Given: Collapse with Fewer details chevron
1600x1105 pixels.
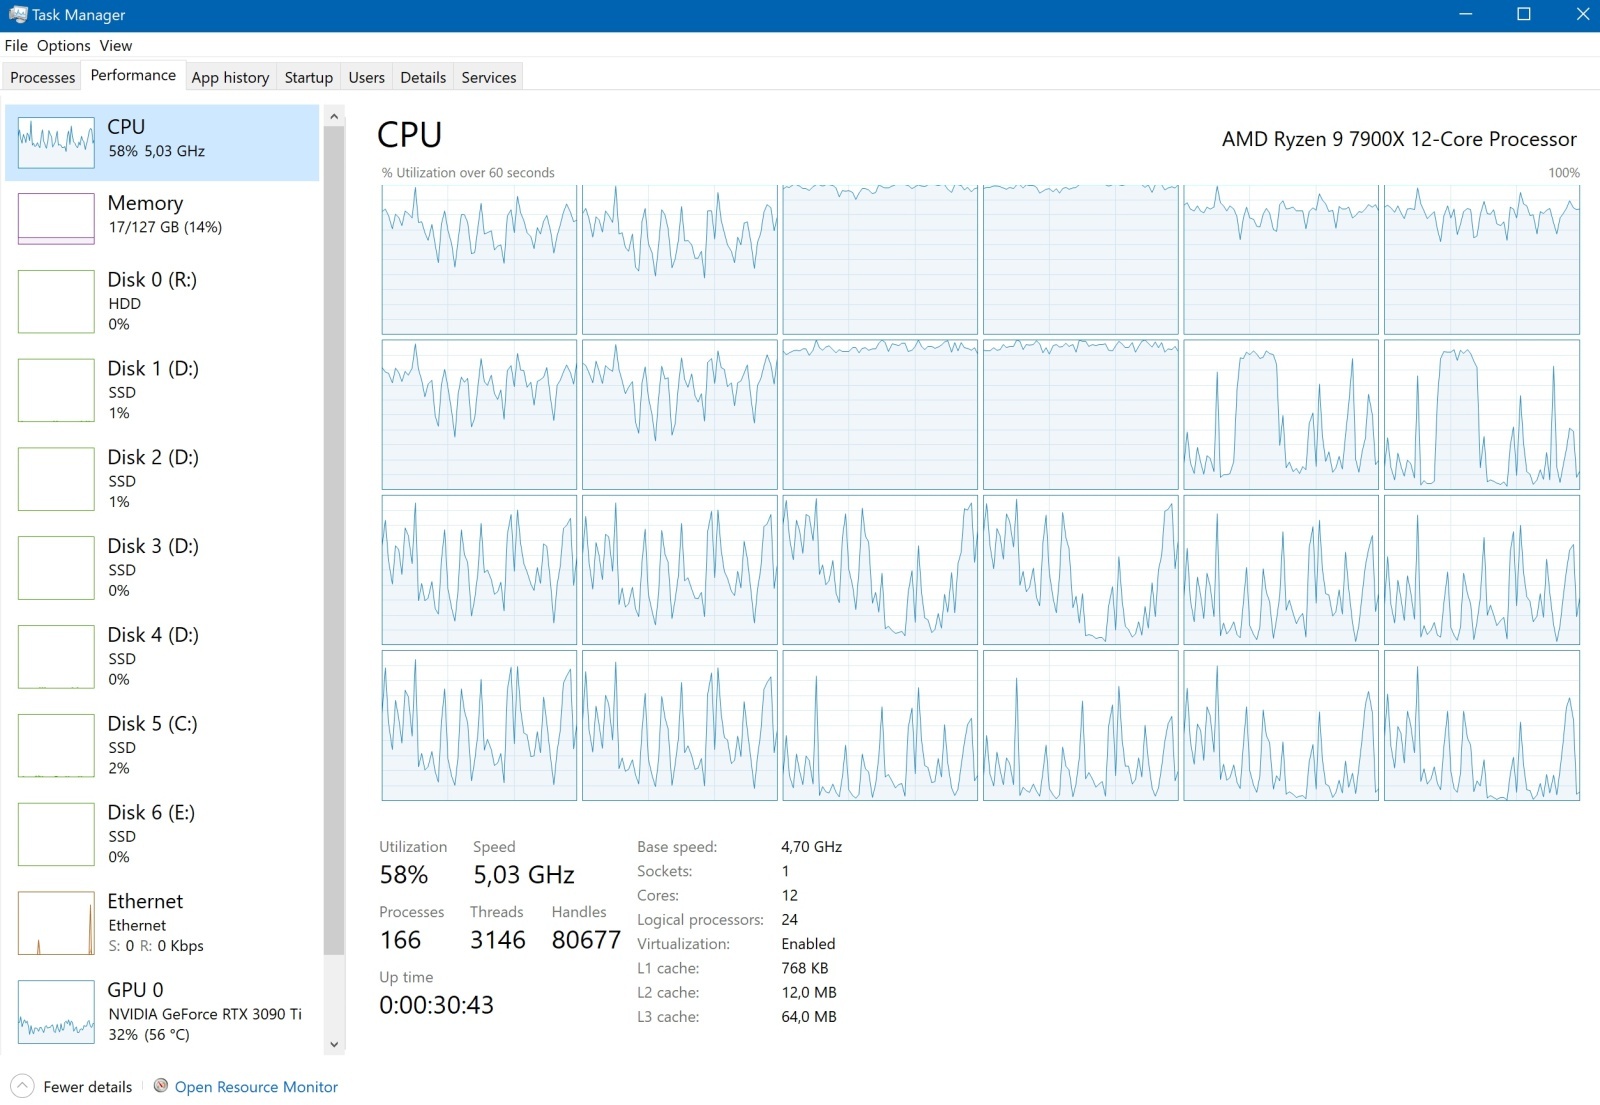Looking at the screenshot, I should 22,1086.
